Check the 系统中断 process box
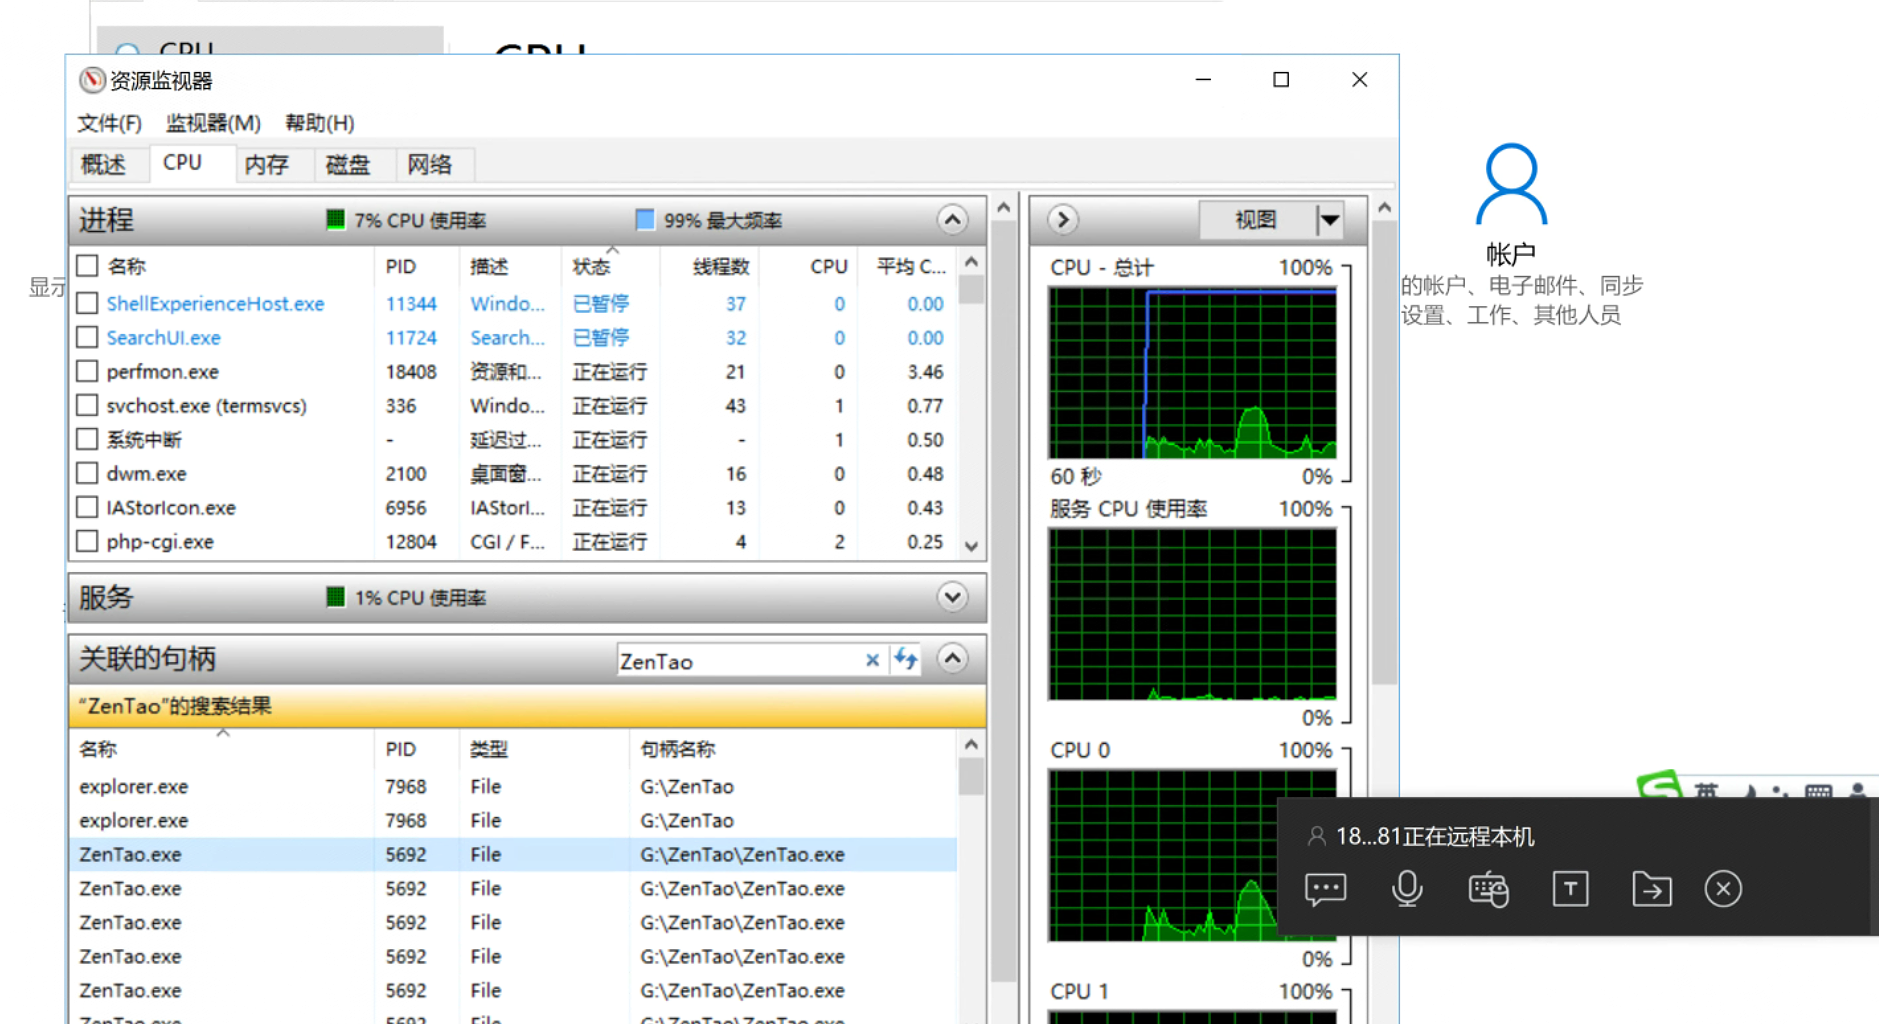1879x1024 pixels. (x=88, y=439)
